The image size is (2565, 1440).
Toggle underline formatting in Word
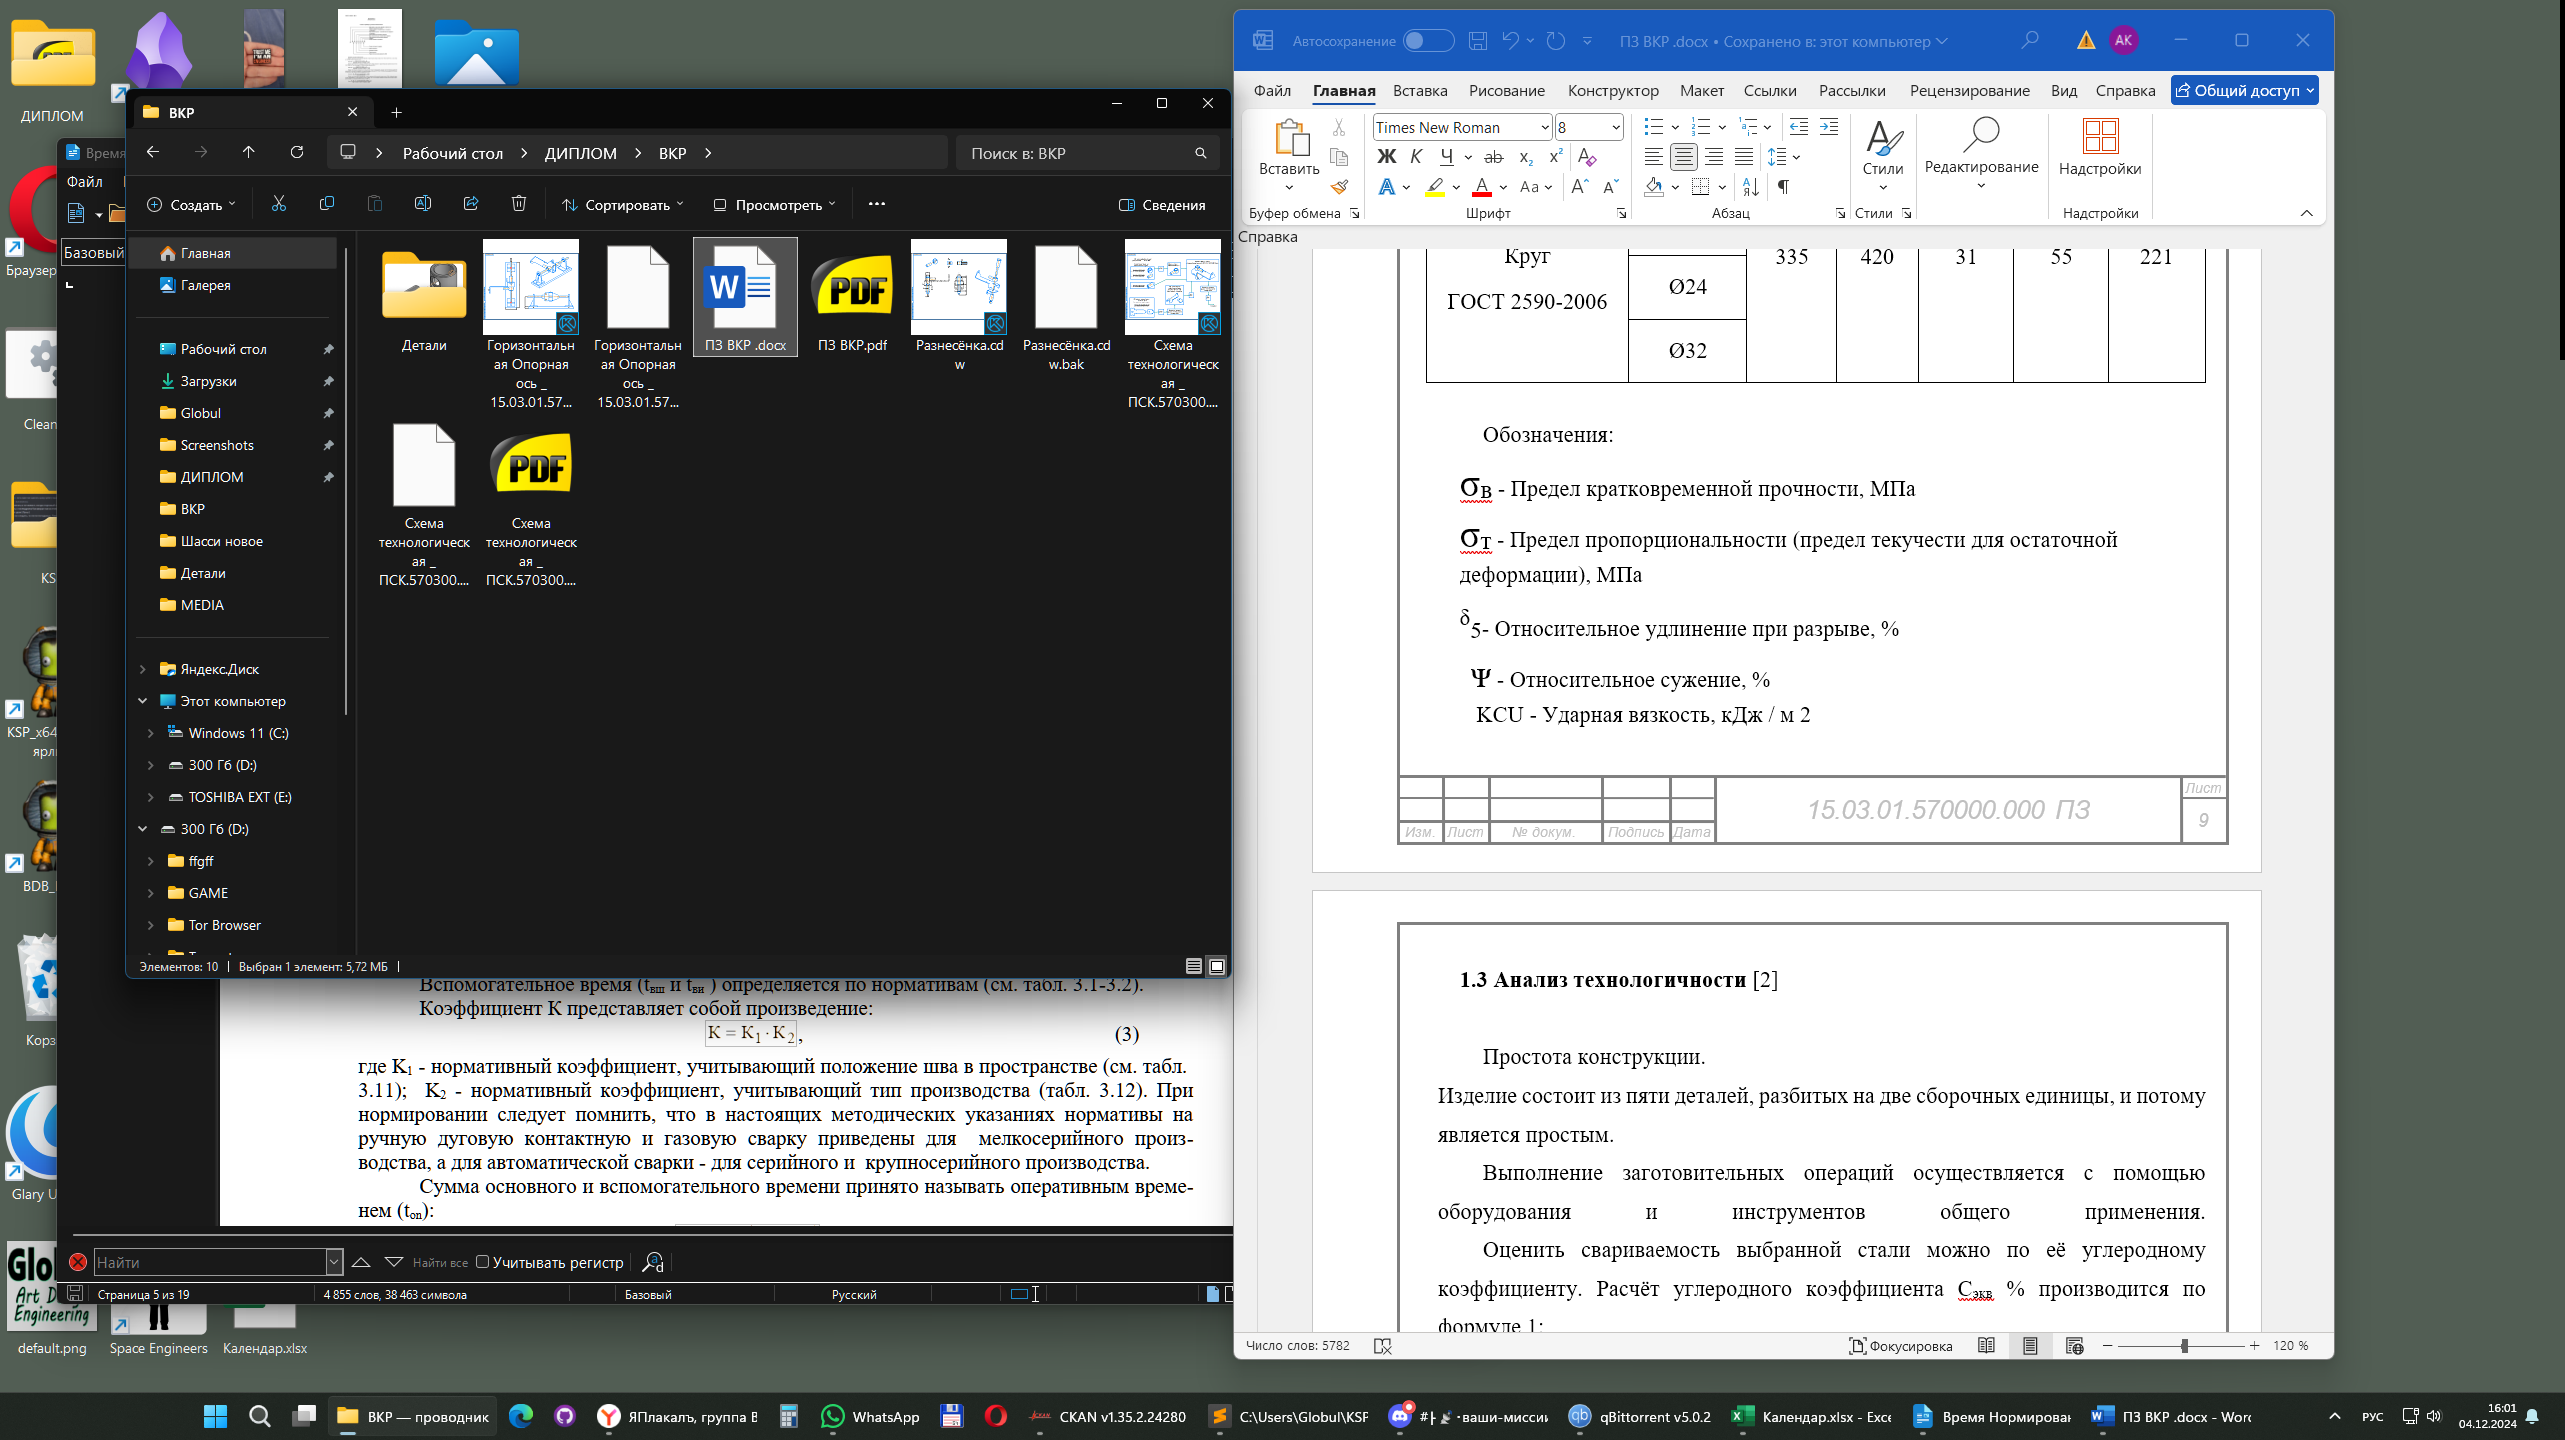1447,157
